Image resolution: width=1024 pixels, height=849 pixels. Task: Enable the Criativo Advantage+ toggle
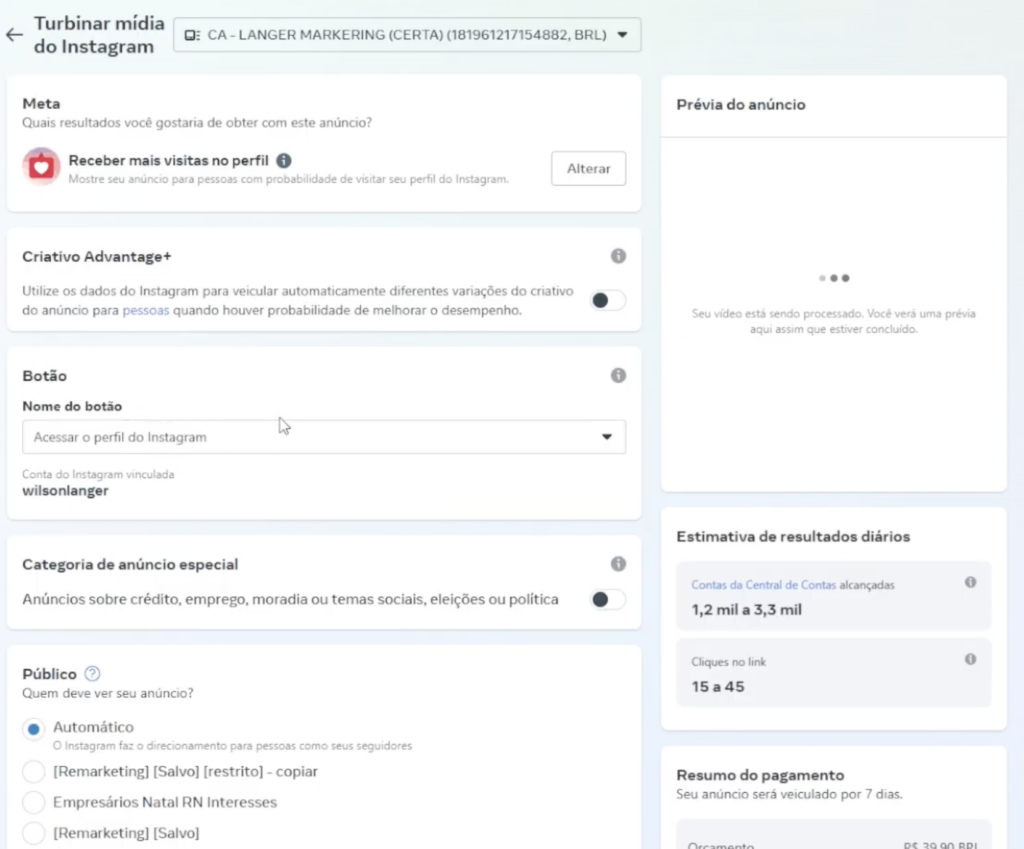click(607, 300)
